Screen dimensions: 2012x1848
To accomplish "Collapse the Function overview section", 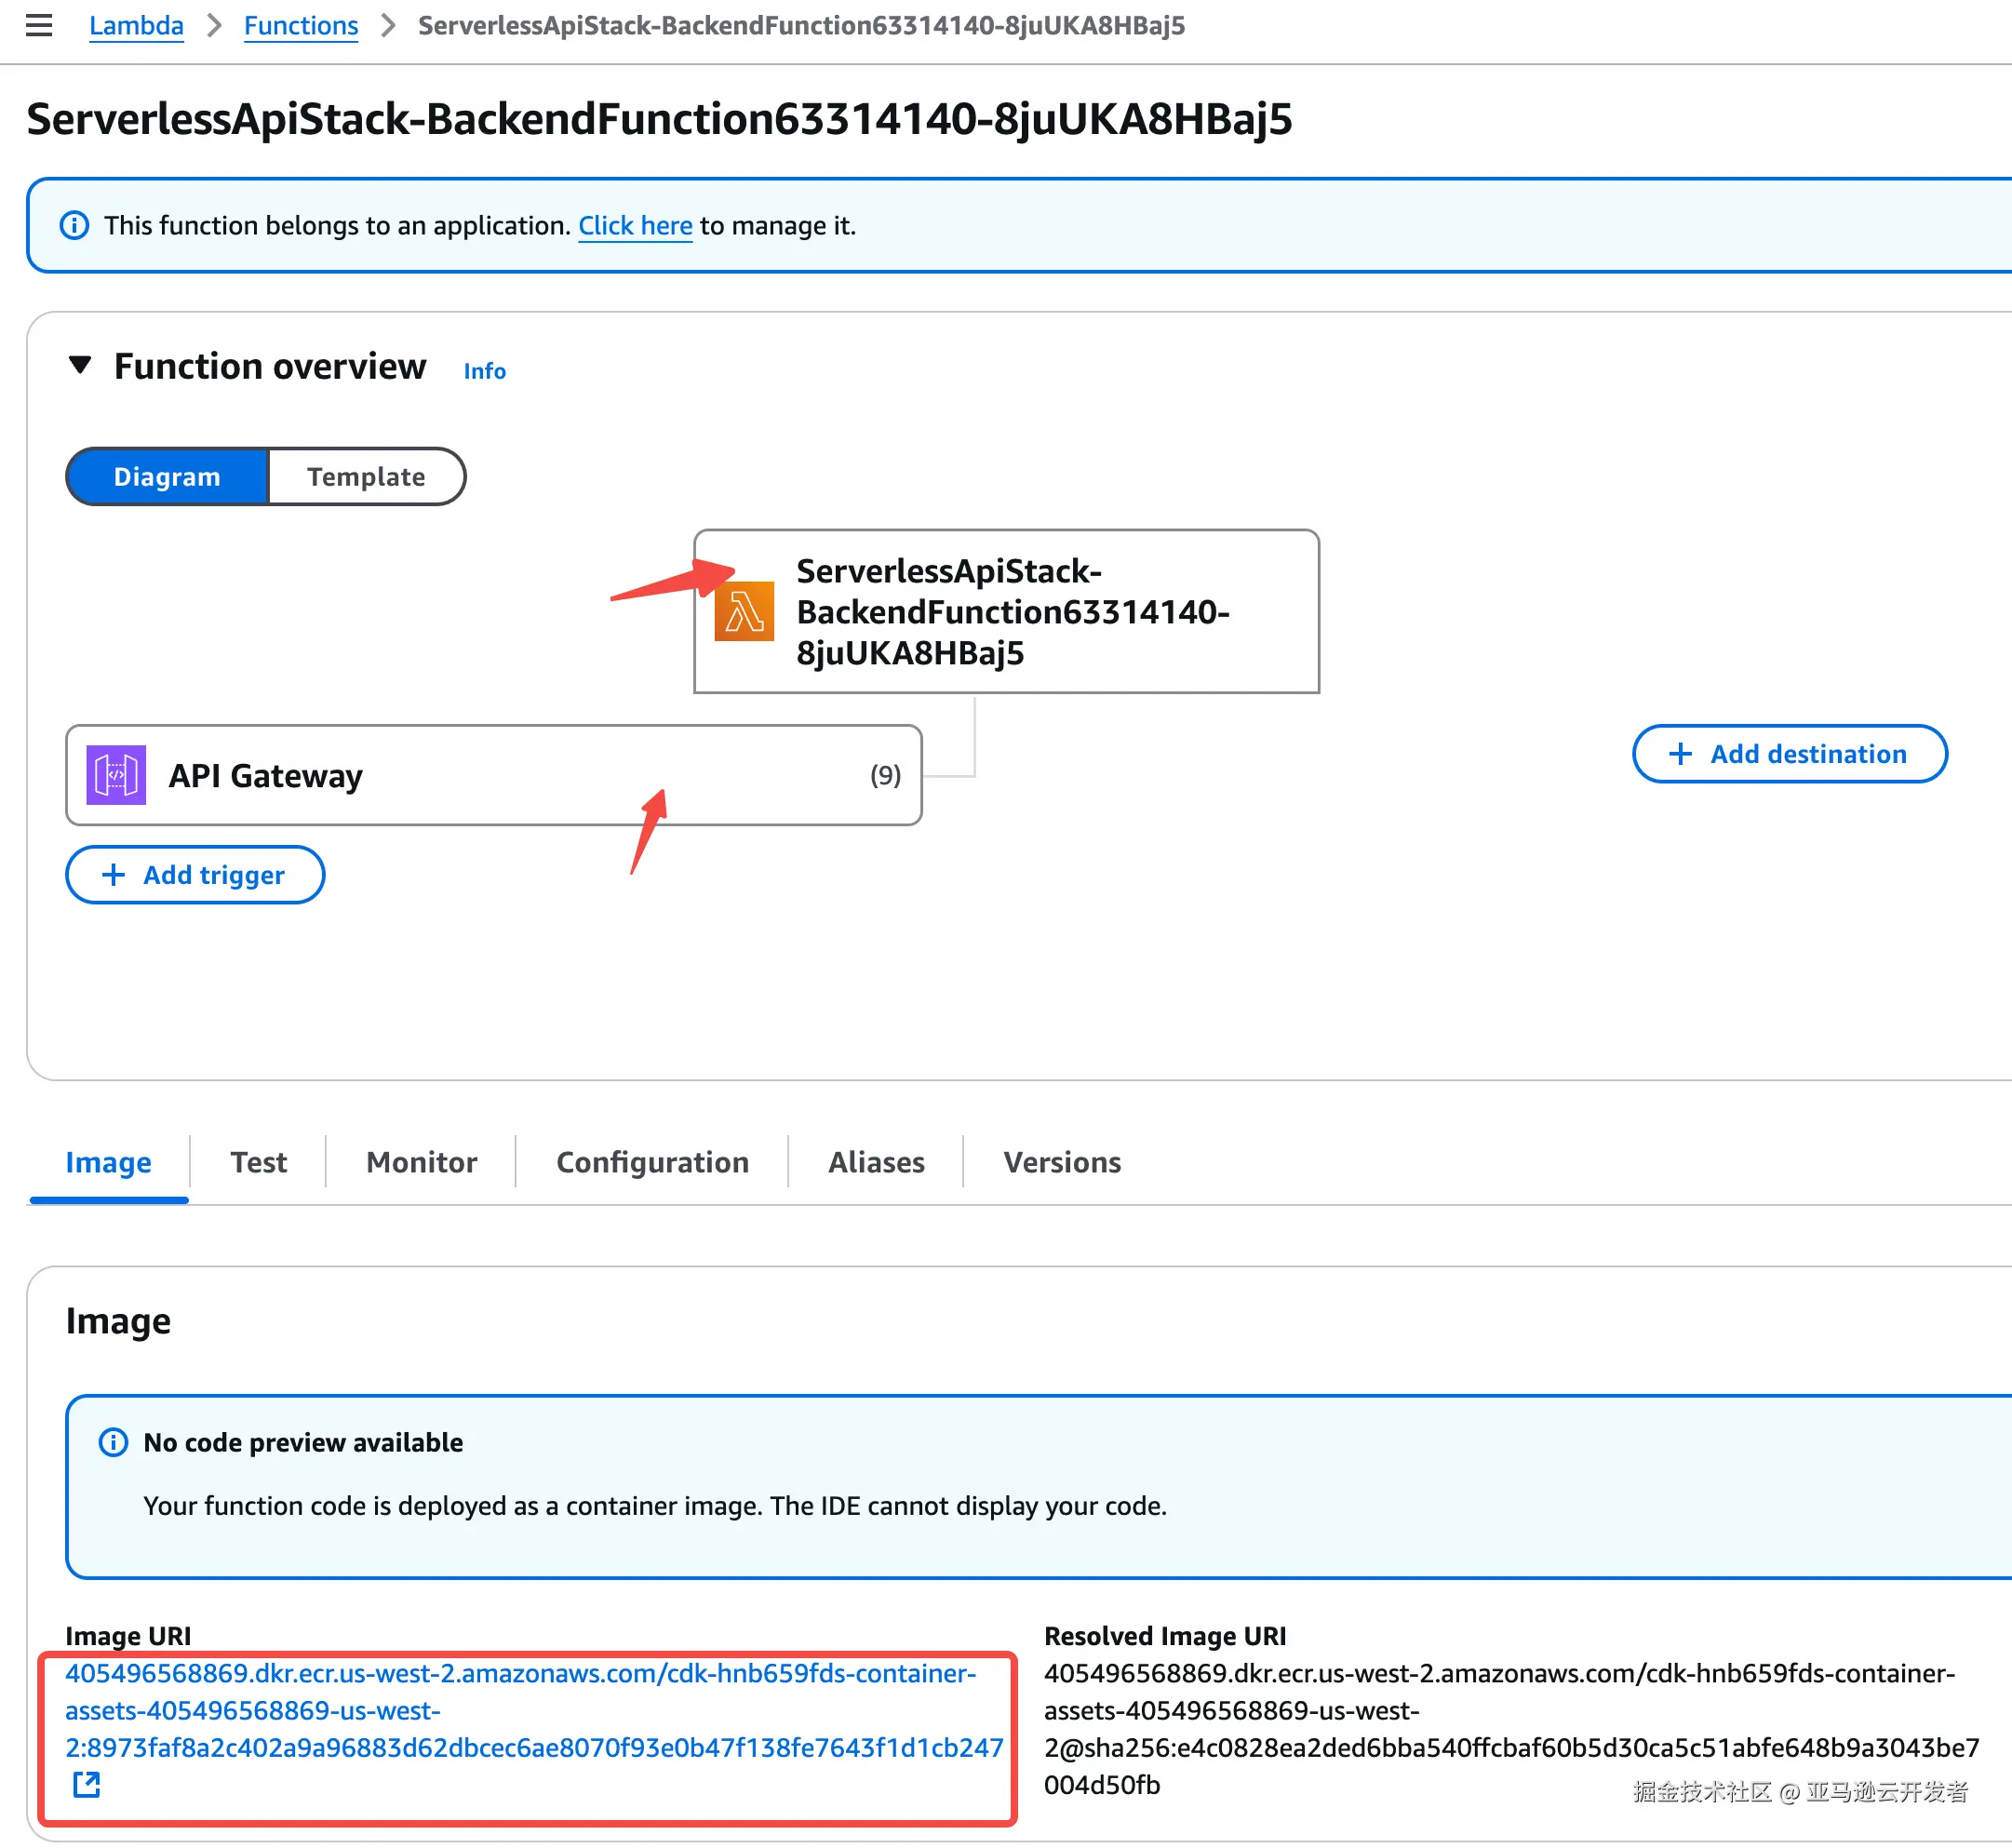I will coord(80,366).
